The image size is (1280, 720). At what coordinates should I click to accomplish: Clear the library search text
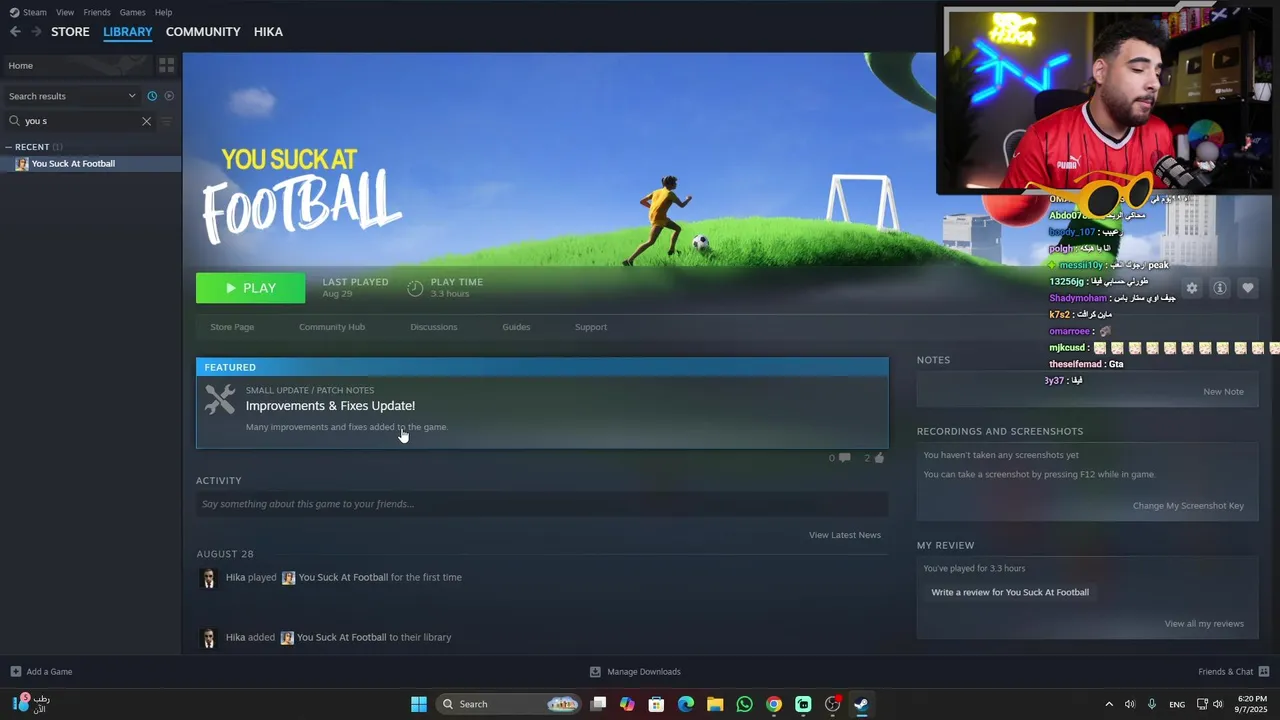tap(146, 121)
